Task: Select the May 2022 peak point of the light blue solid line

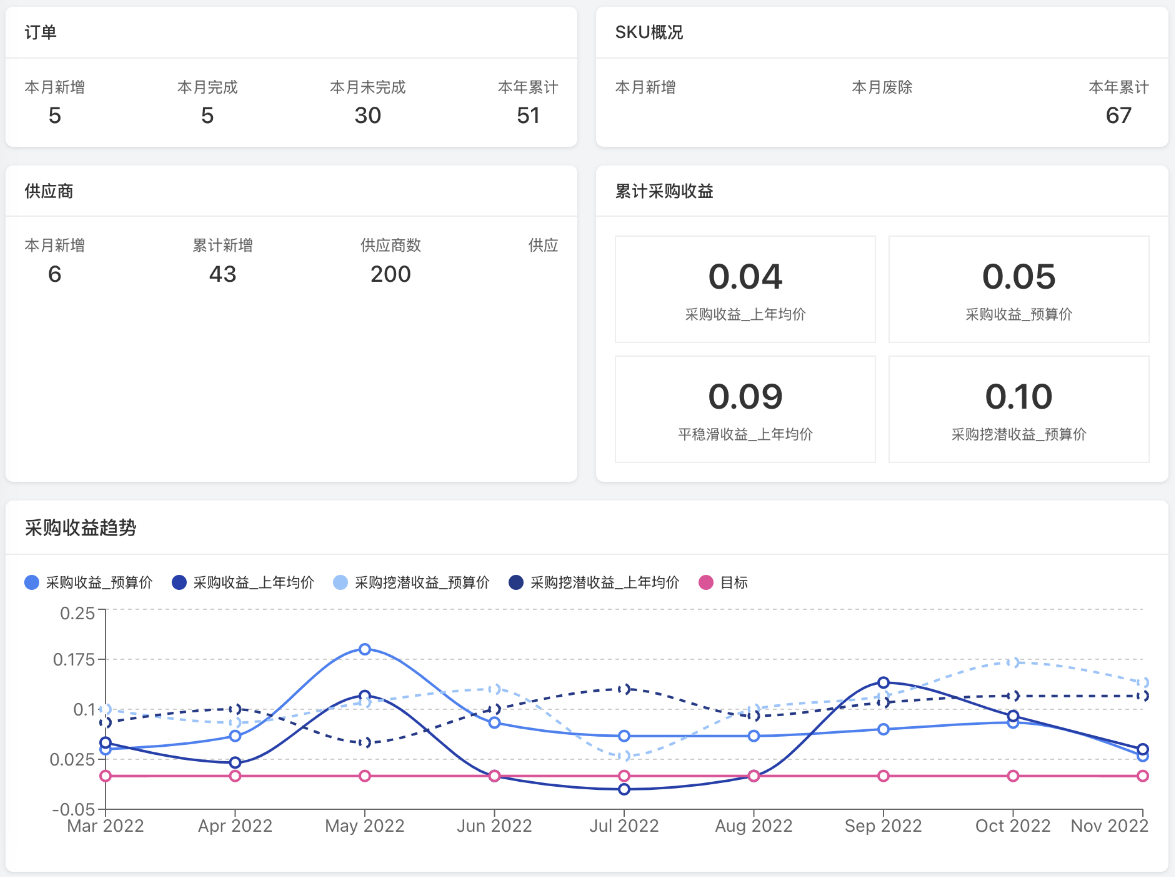Action: point(365,649)
